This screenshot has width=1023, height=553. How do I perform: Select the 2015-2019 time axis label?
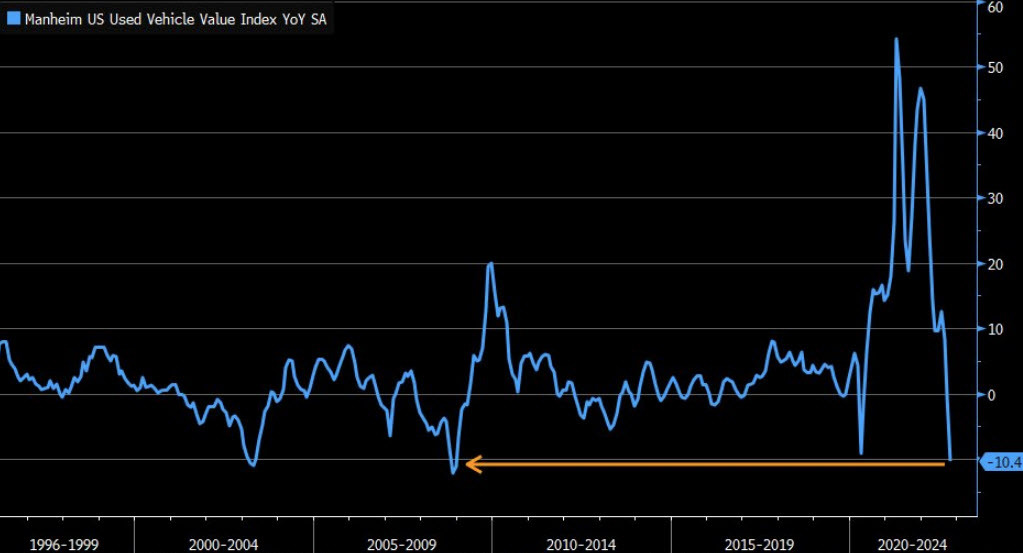[759, 544]
